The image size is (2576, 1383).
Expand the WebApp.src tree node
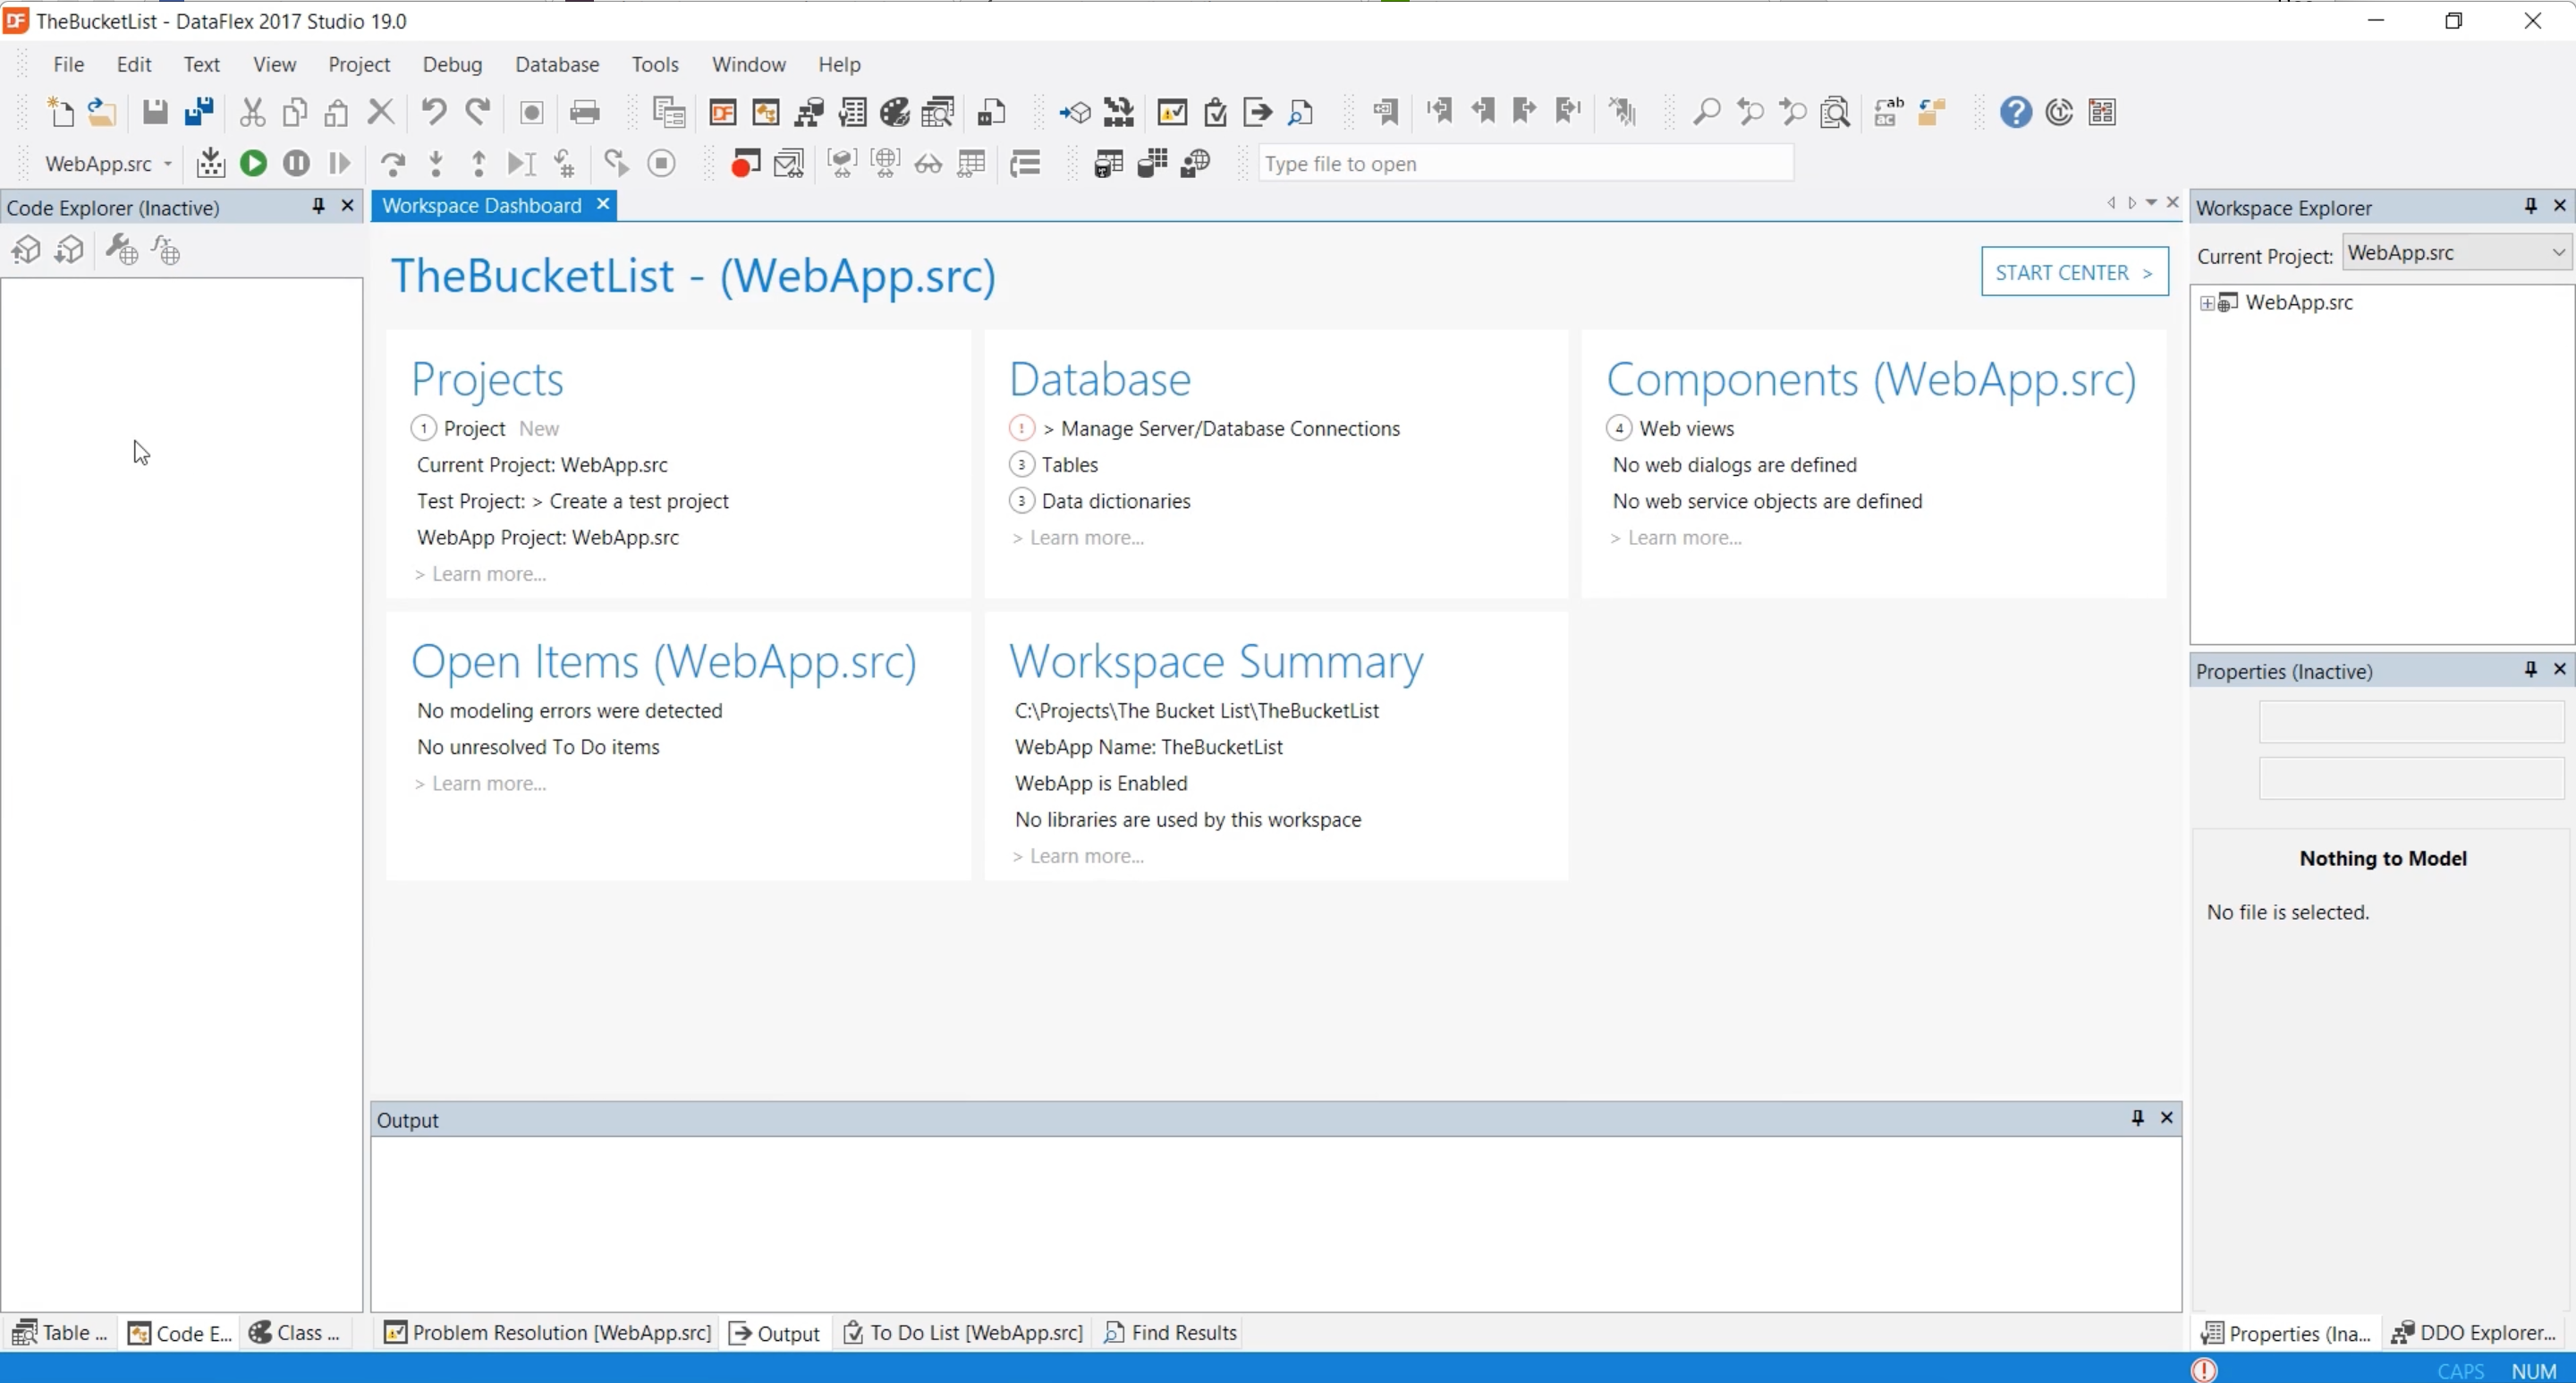click(2207, 303)
